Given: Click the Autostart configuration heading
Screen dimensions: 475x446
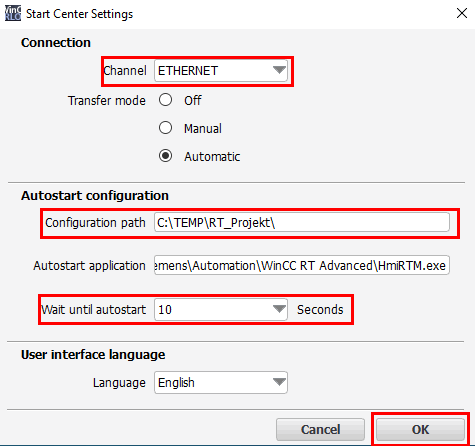Looking at the screenshot, I should 95,196.
